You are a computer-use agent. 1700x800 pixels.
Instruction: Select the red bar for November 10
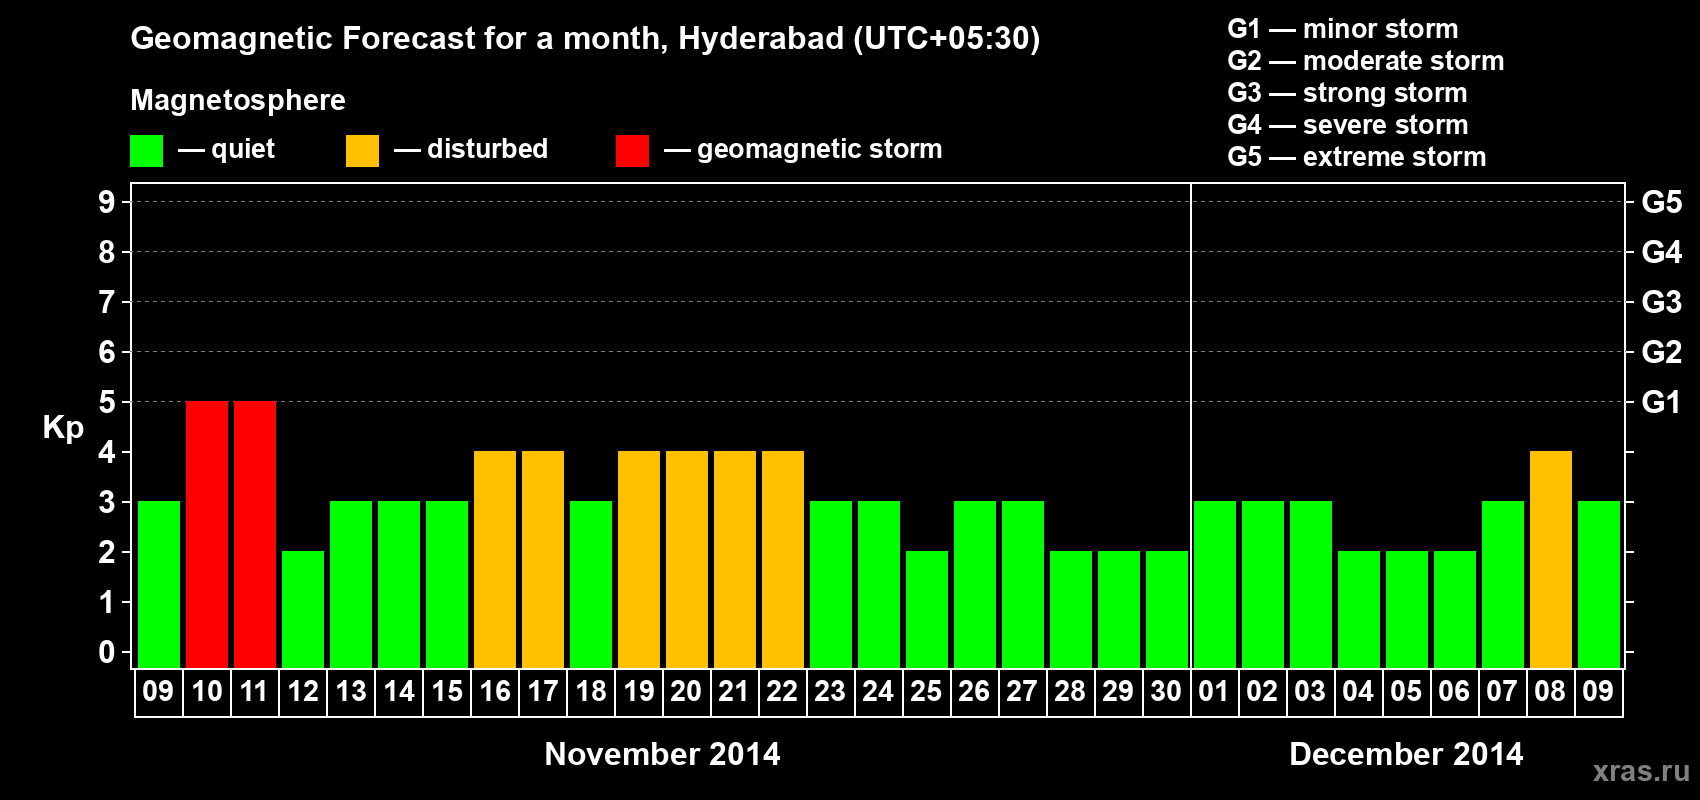(x=207, y=535)
